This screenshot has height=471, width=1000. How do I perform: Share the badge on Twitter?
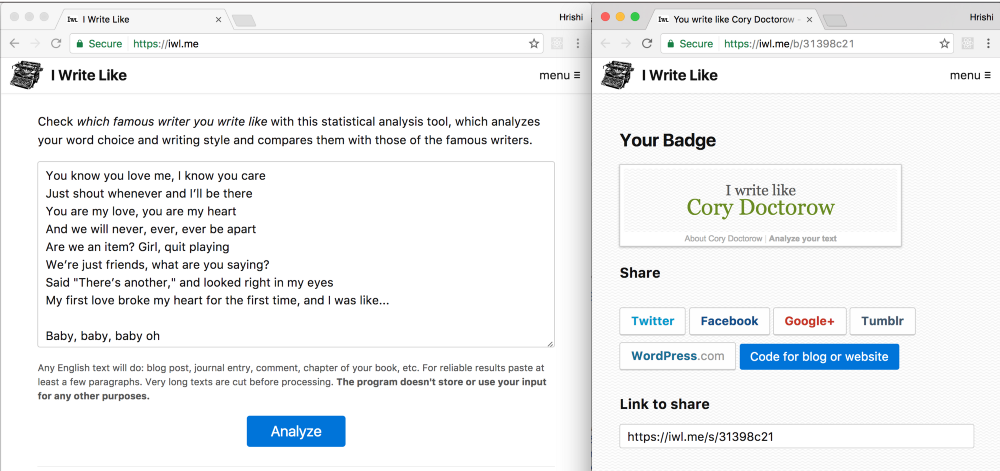click(652, 321)
